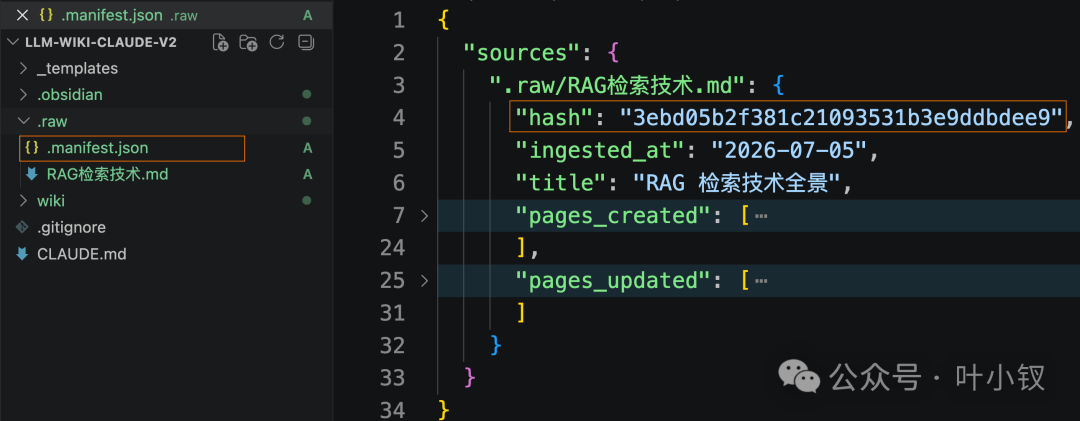Click the "pages_updated" key text
This screenshot has height=421, width=1080.
point(612,280)
